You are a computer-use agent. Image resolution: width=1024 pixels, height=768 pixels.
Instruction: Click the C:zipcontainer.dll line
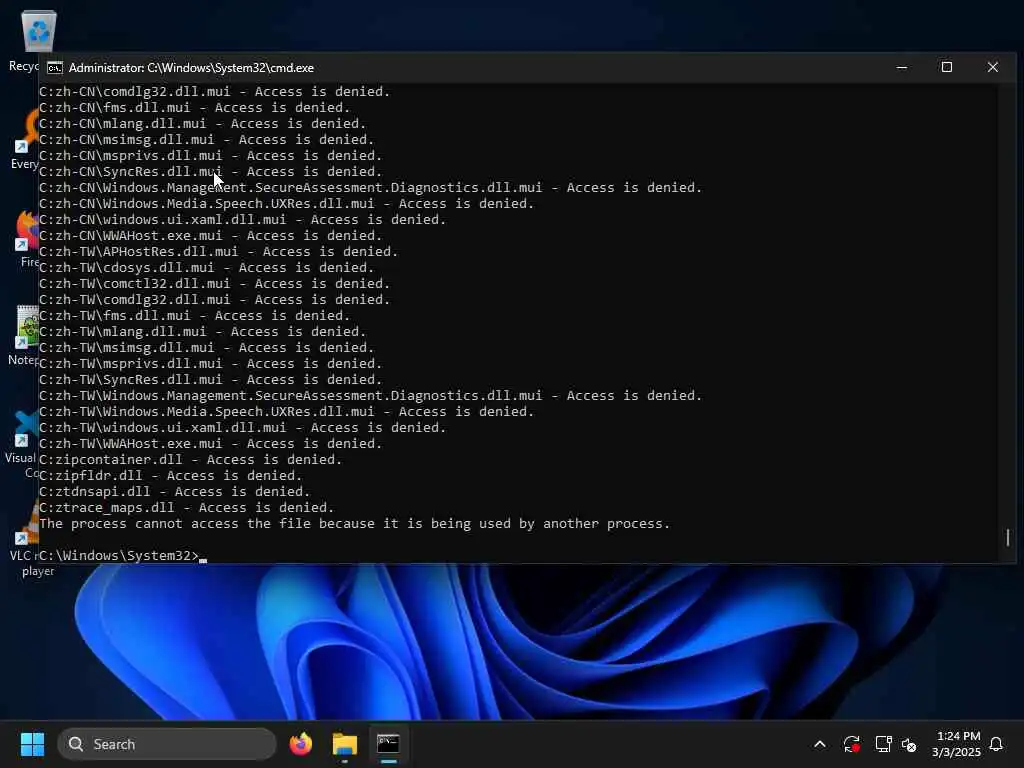pyautogui.click(x=191, y=460)
